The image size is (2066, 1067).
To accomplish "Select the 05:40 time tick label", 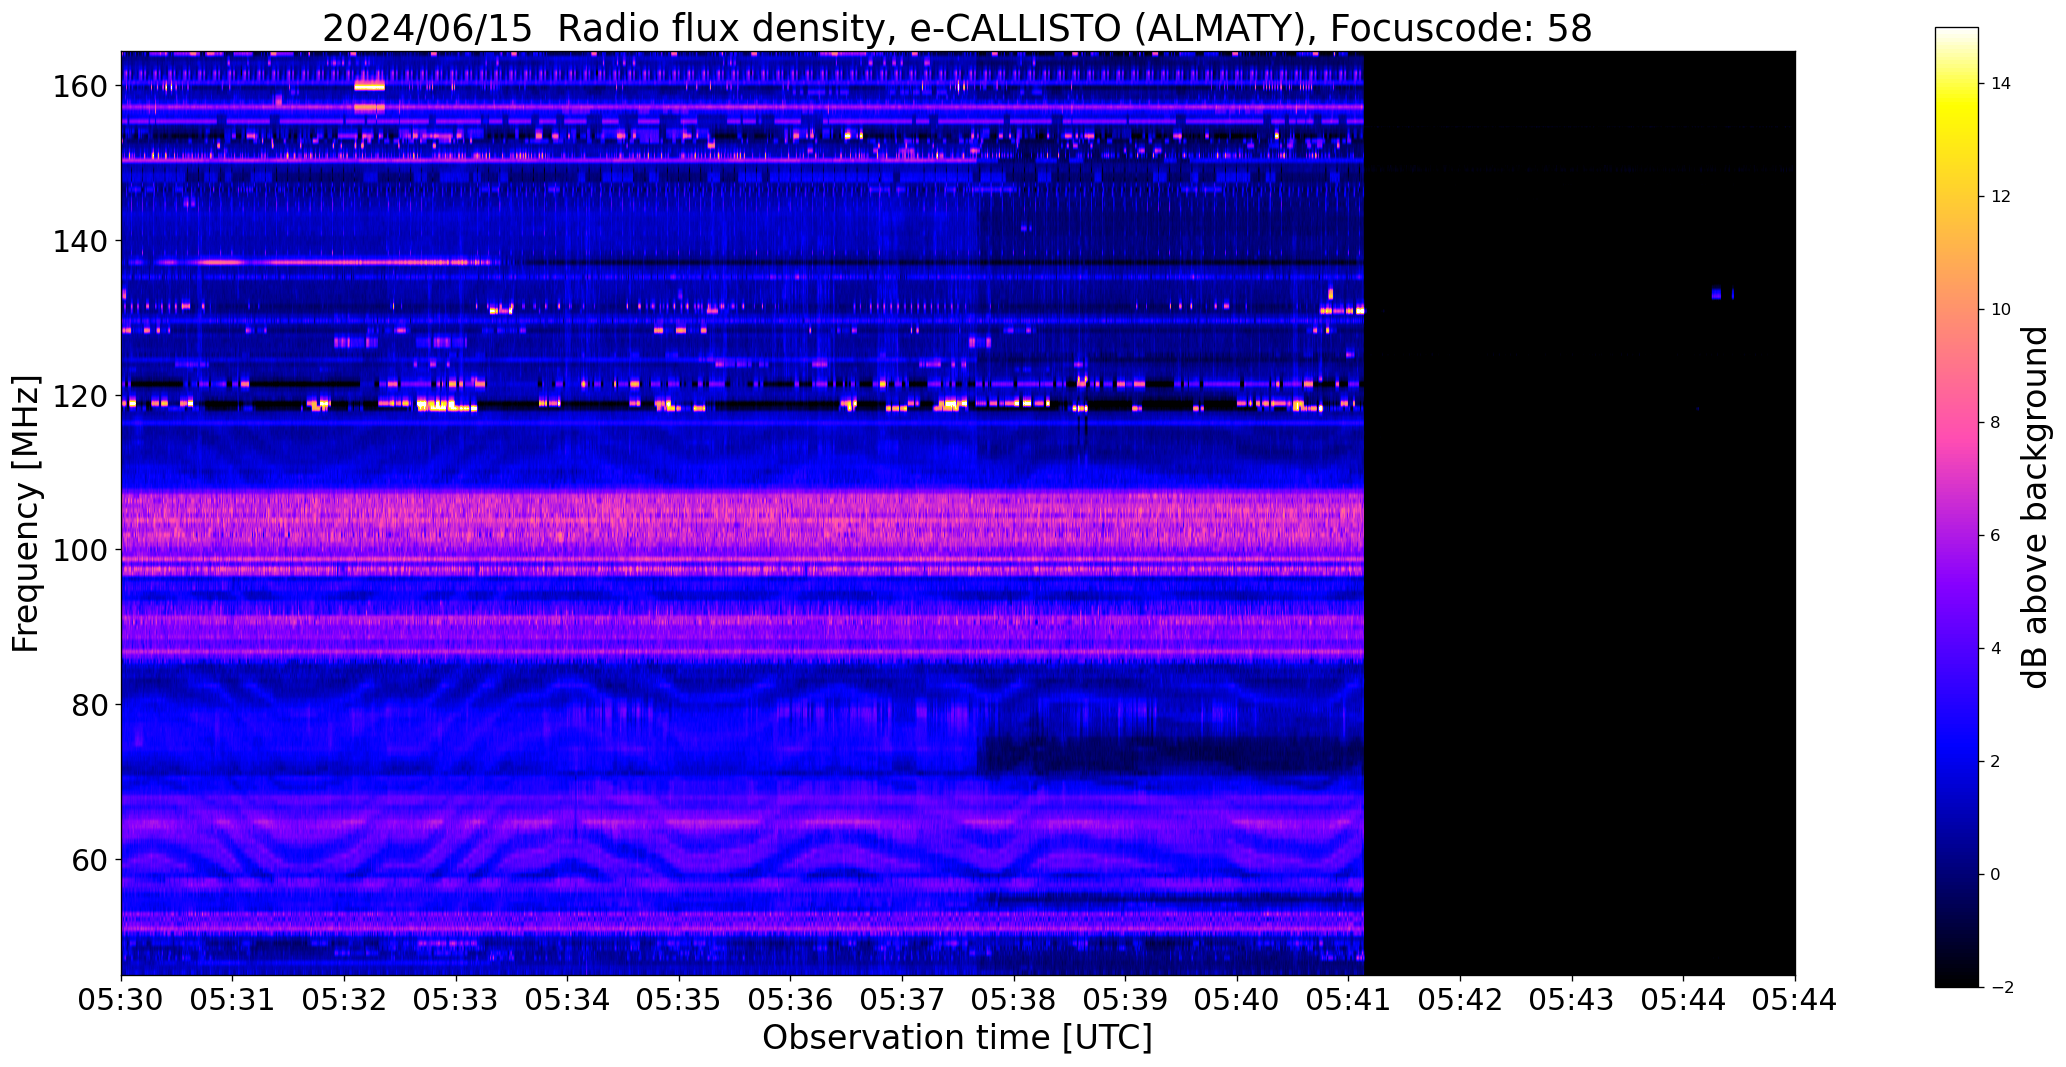I will click(1238, 1000).
